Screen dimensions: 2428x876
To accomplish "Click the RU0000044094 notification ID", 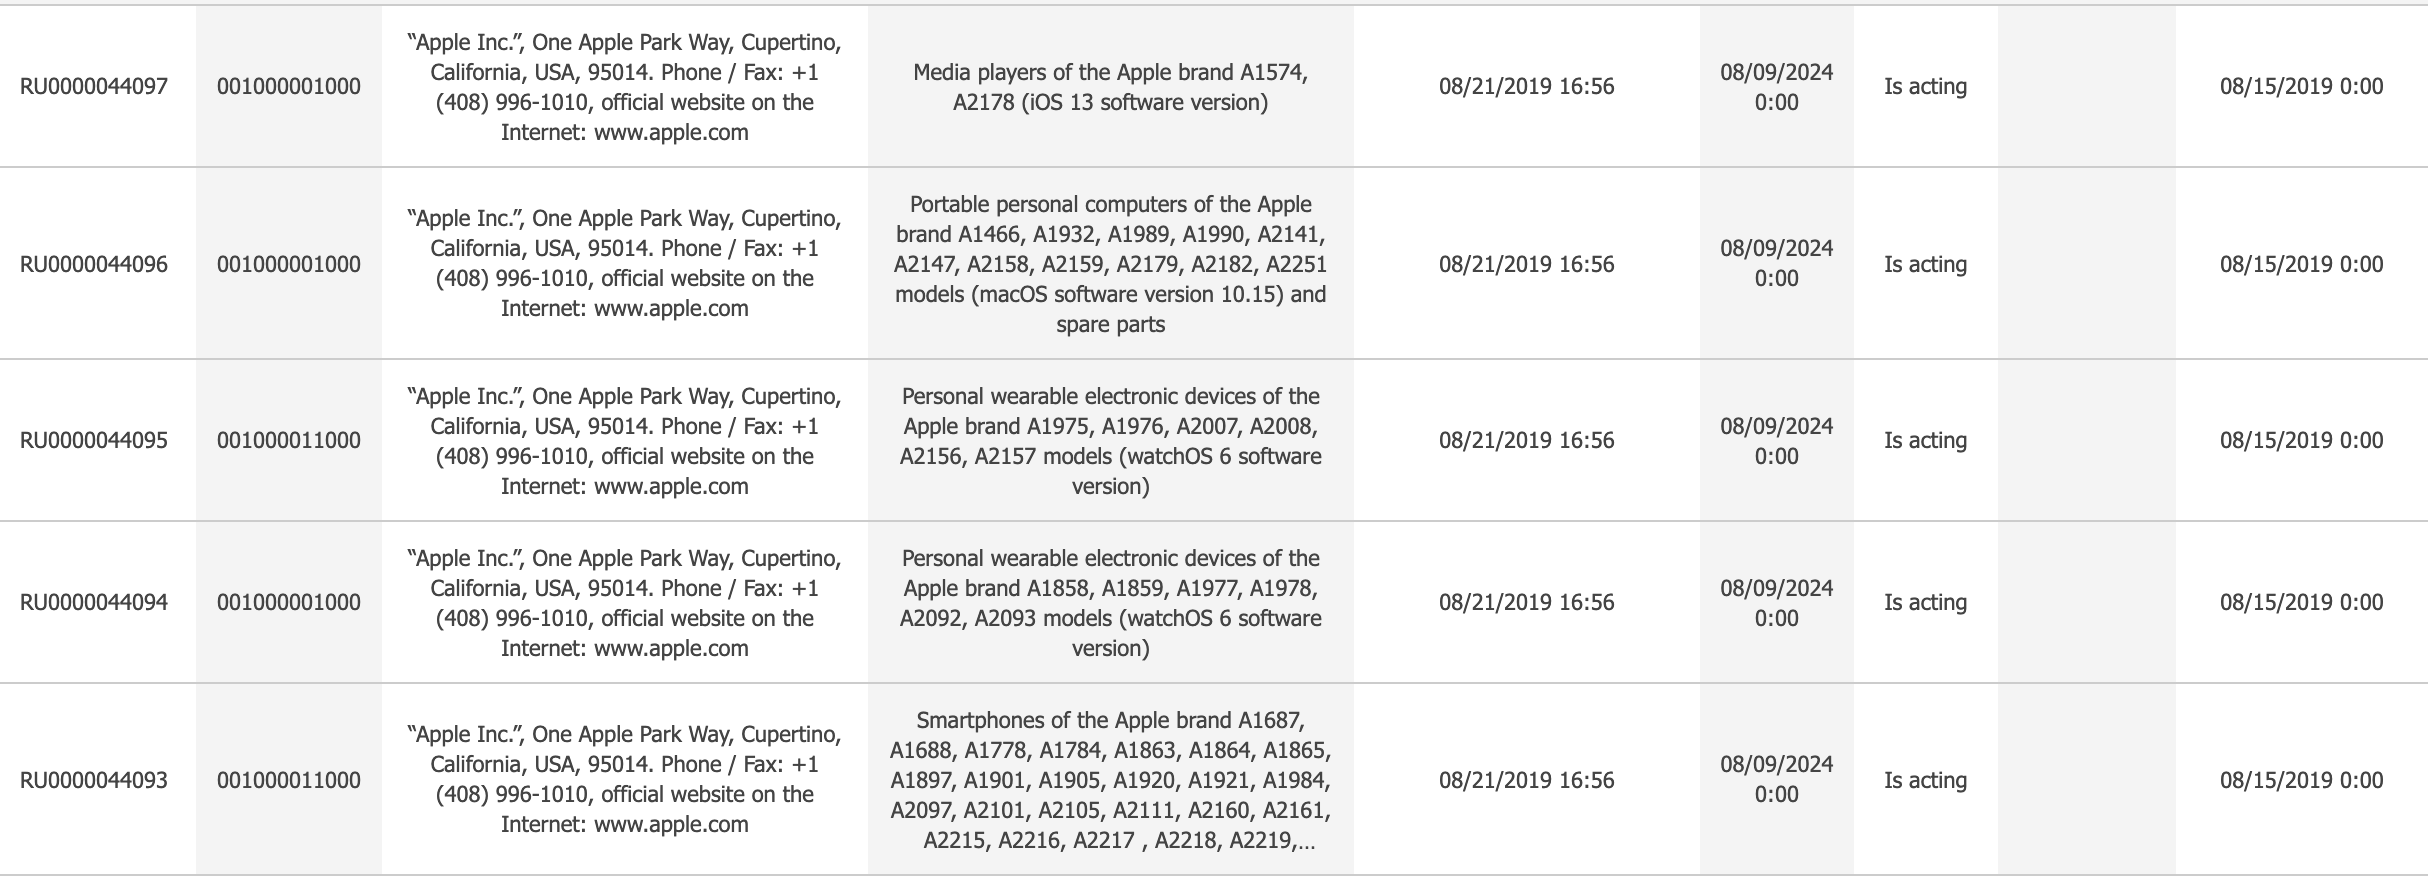I will [94, 603].
